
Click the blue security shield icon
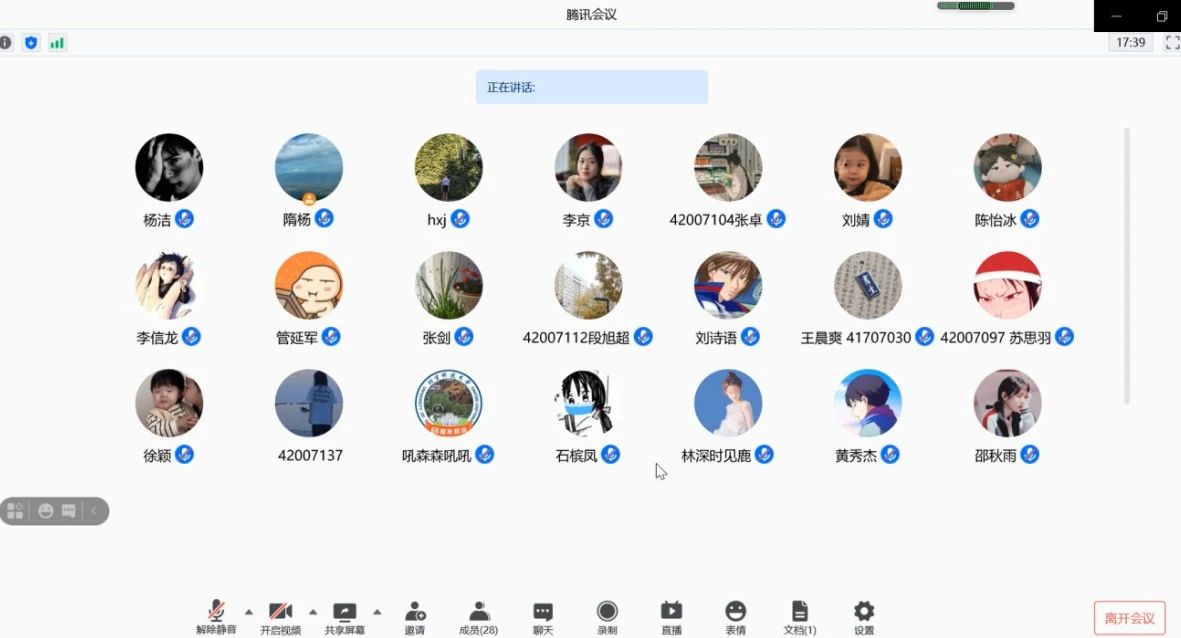tap(31, 43)
